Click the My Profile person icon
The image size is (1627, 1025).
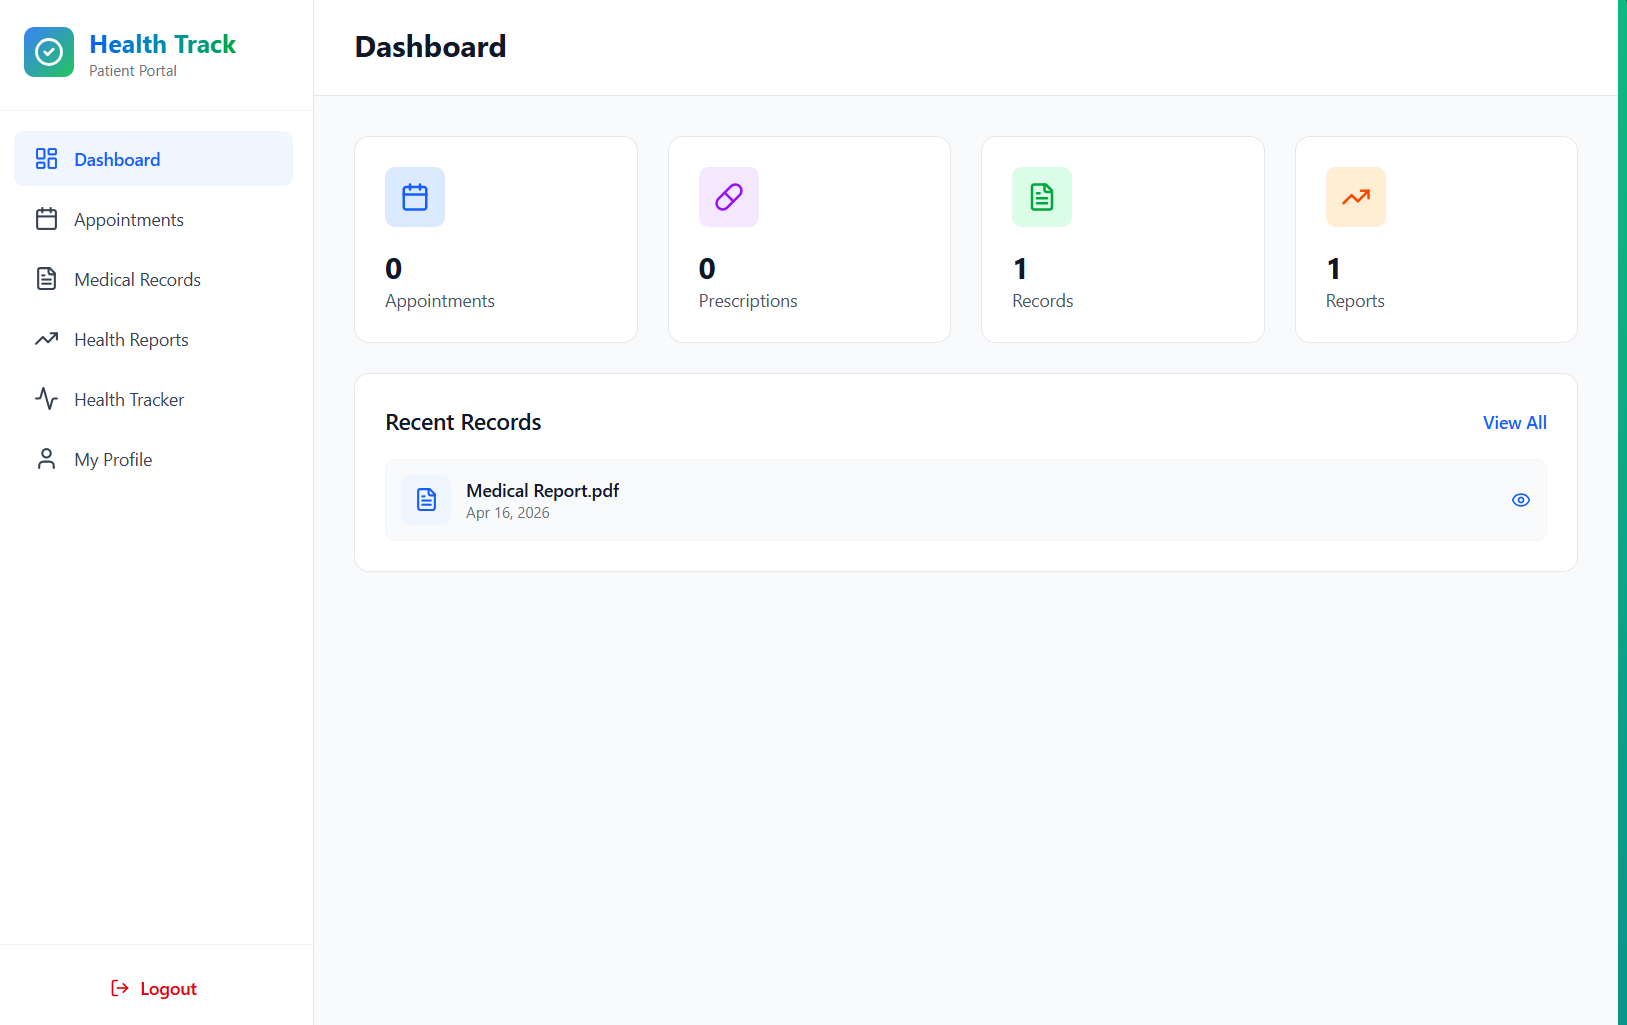click(46, 458)
